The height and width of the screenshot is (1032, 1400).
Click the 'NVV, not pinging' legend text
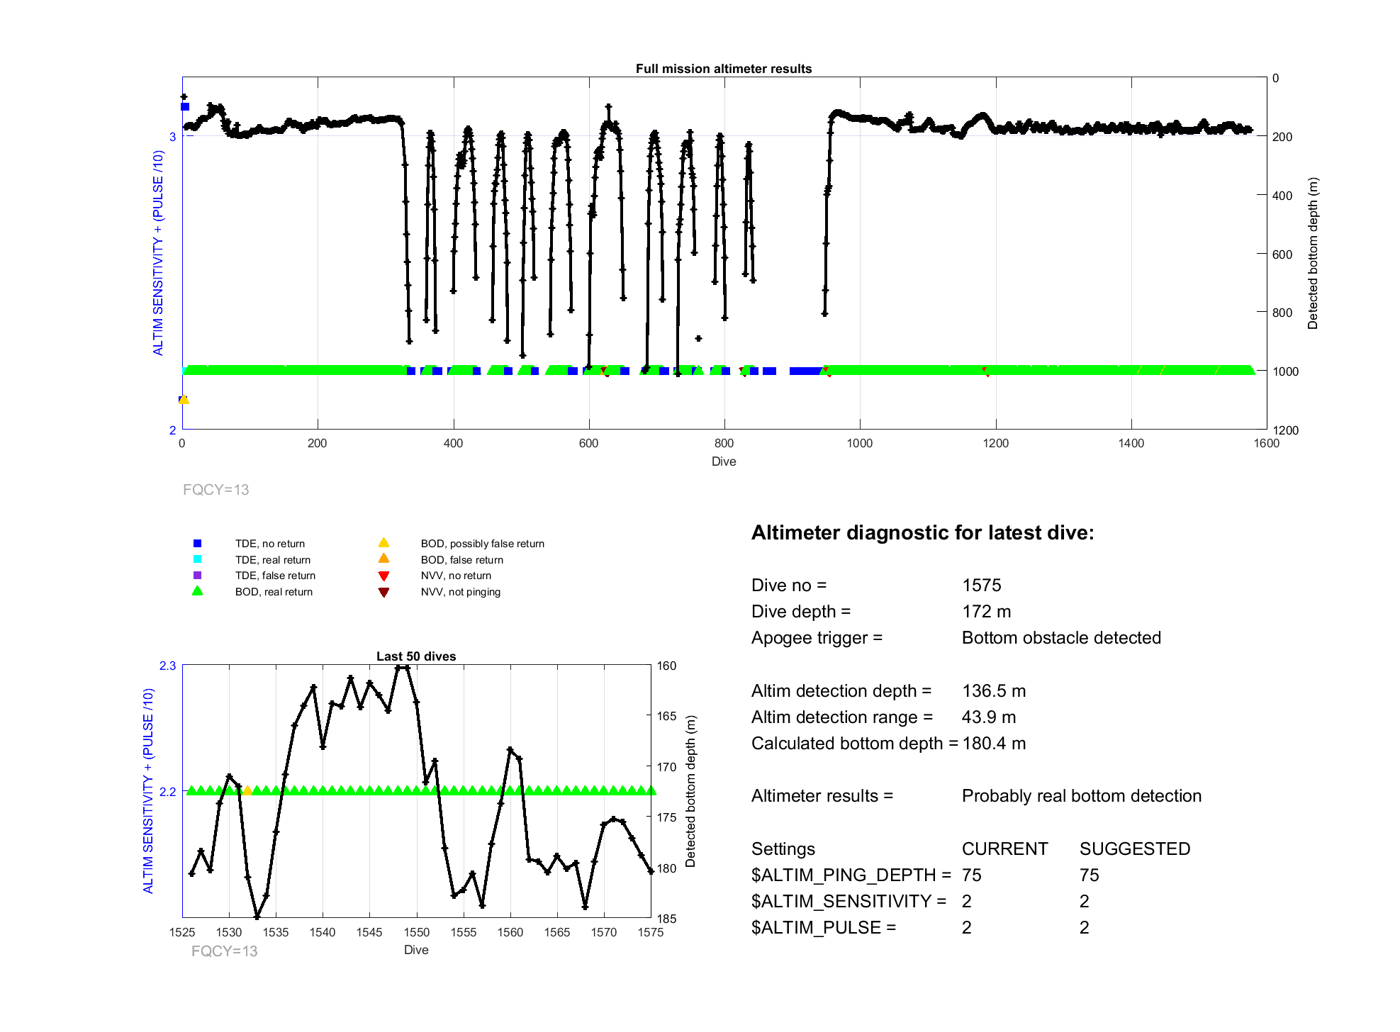pos(461,592)
